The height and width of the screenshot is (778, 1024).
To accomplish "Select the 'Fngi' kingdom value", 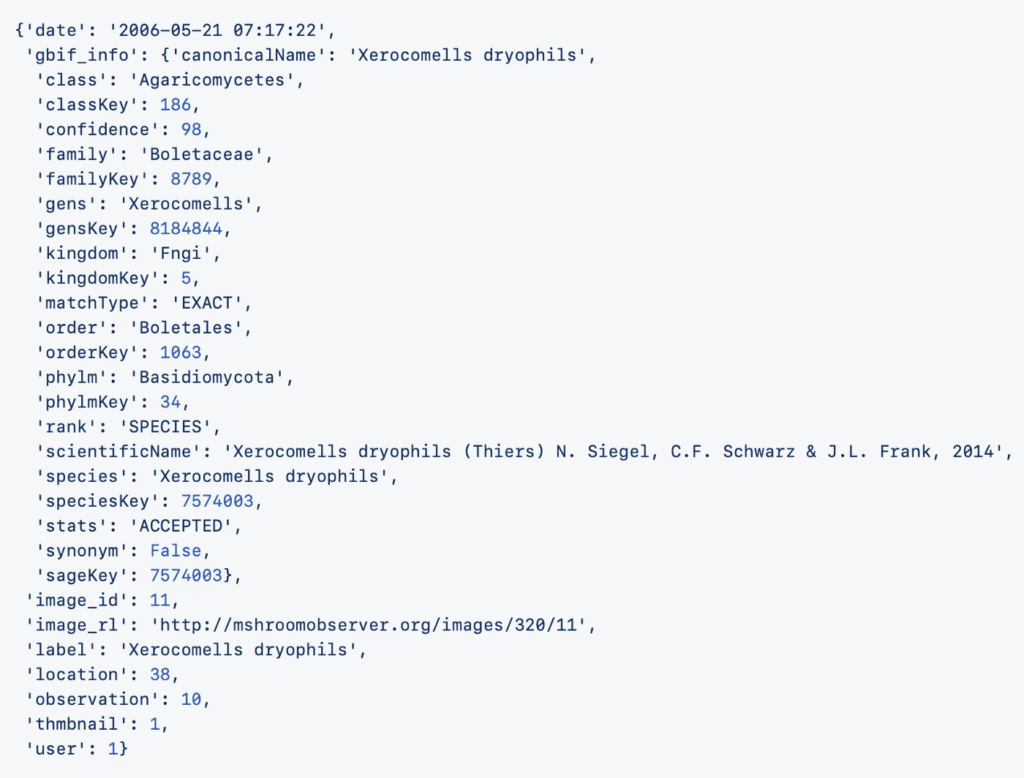I will tap(181, 253).
